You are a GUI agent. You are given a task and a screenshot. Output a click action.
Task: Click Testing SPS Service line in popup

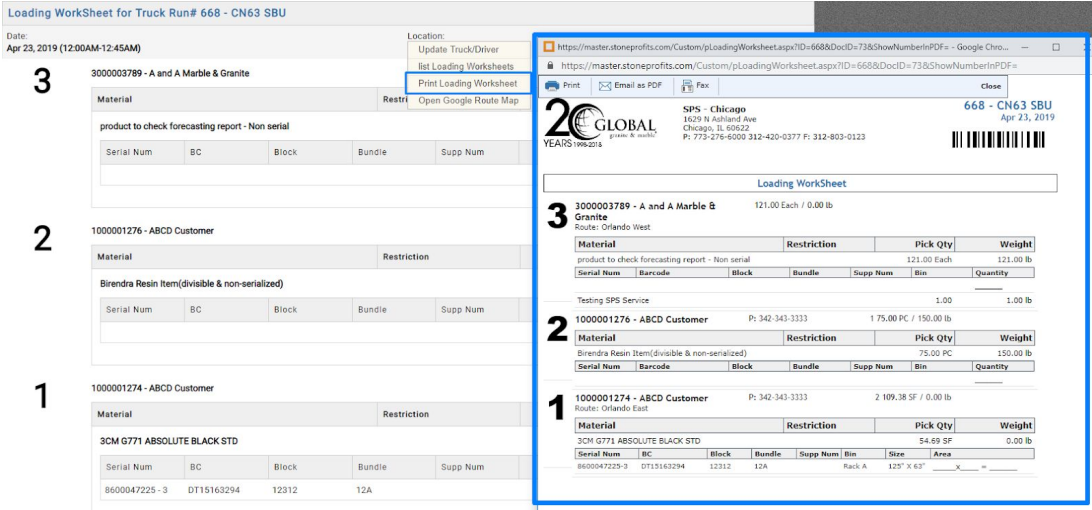pos(613,300)
